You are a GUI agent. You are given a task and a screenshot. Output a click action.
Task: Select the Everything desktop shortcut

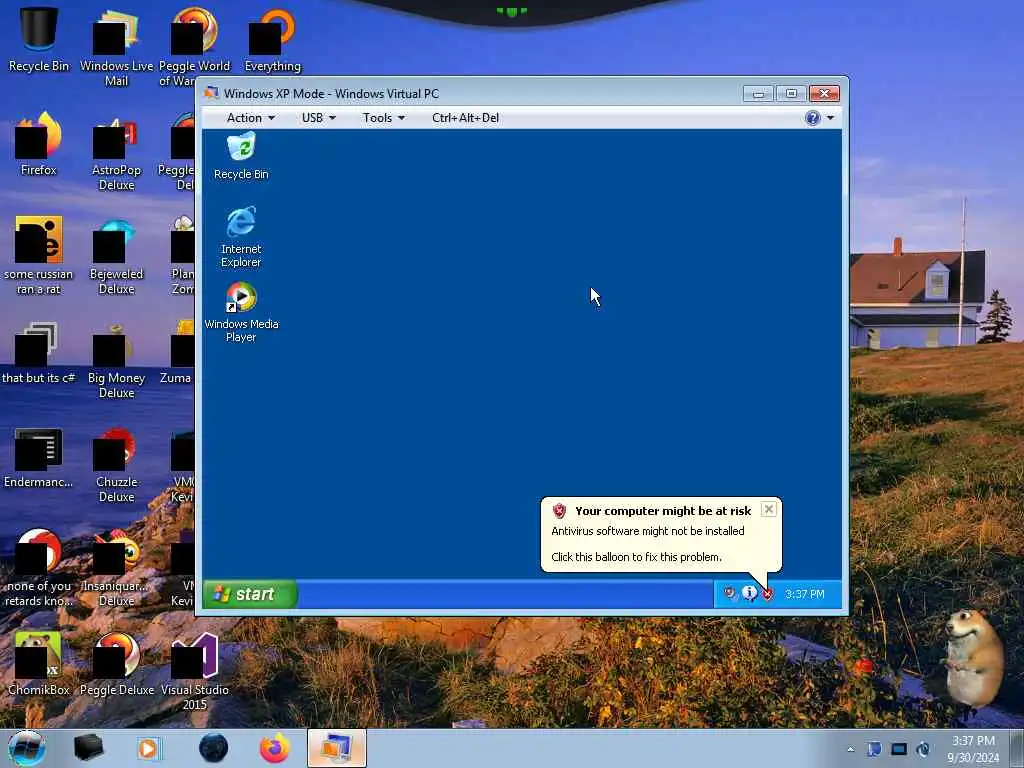(x=272, y=39)
